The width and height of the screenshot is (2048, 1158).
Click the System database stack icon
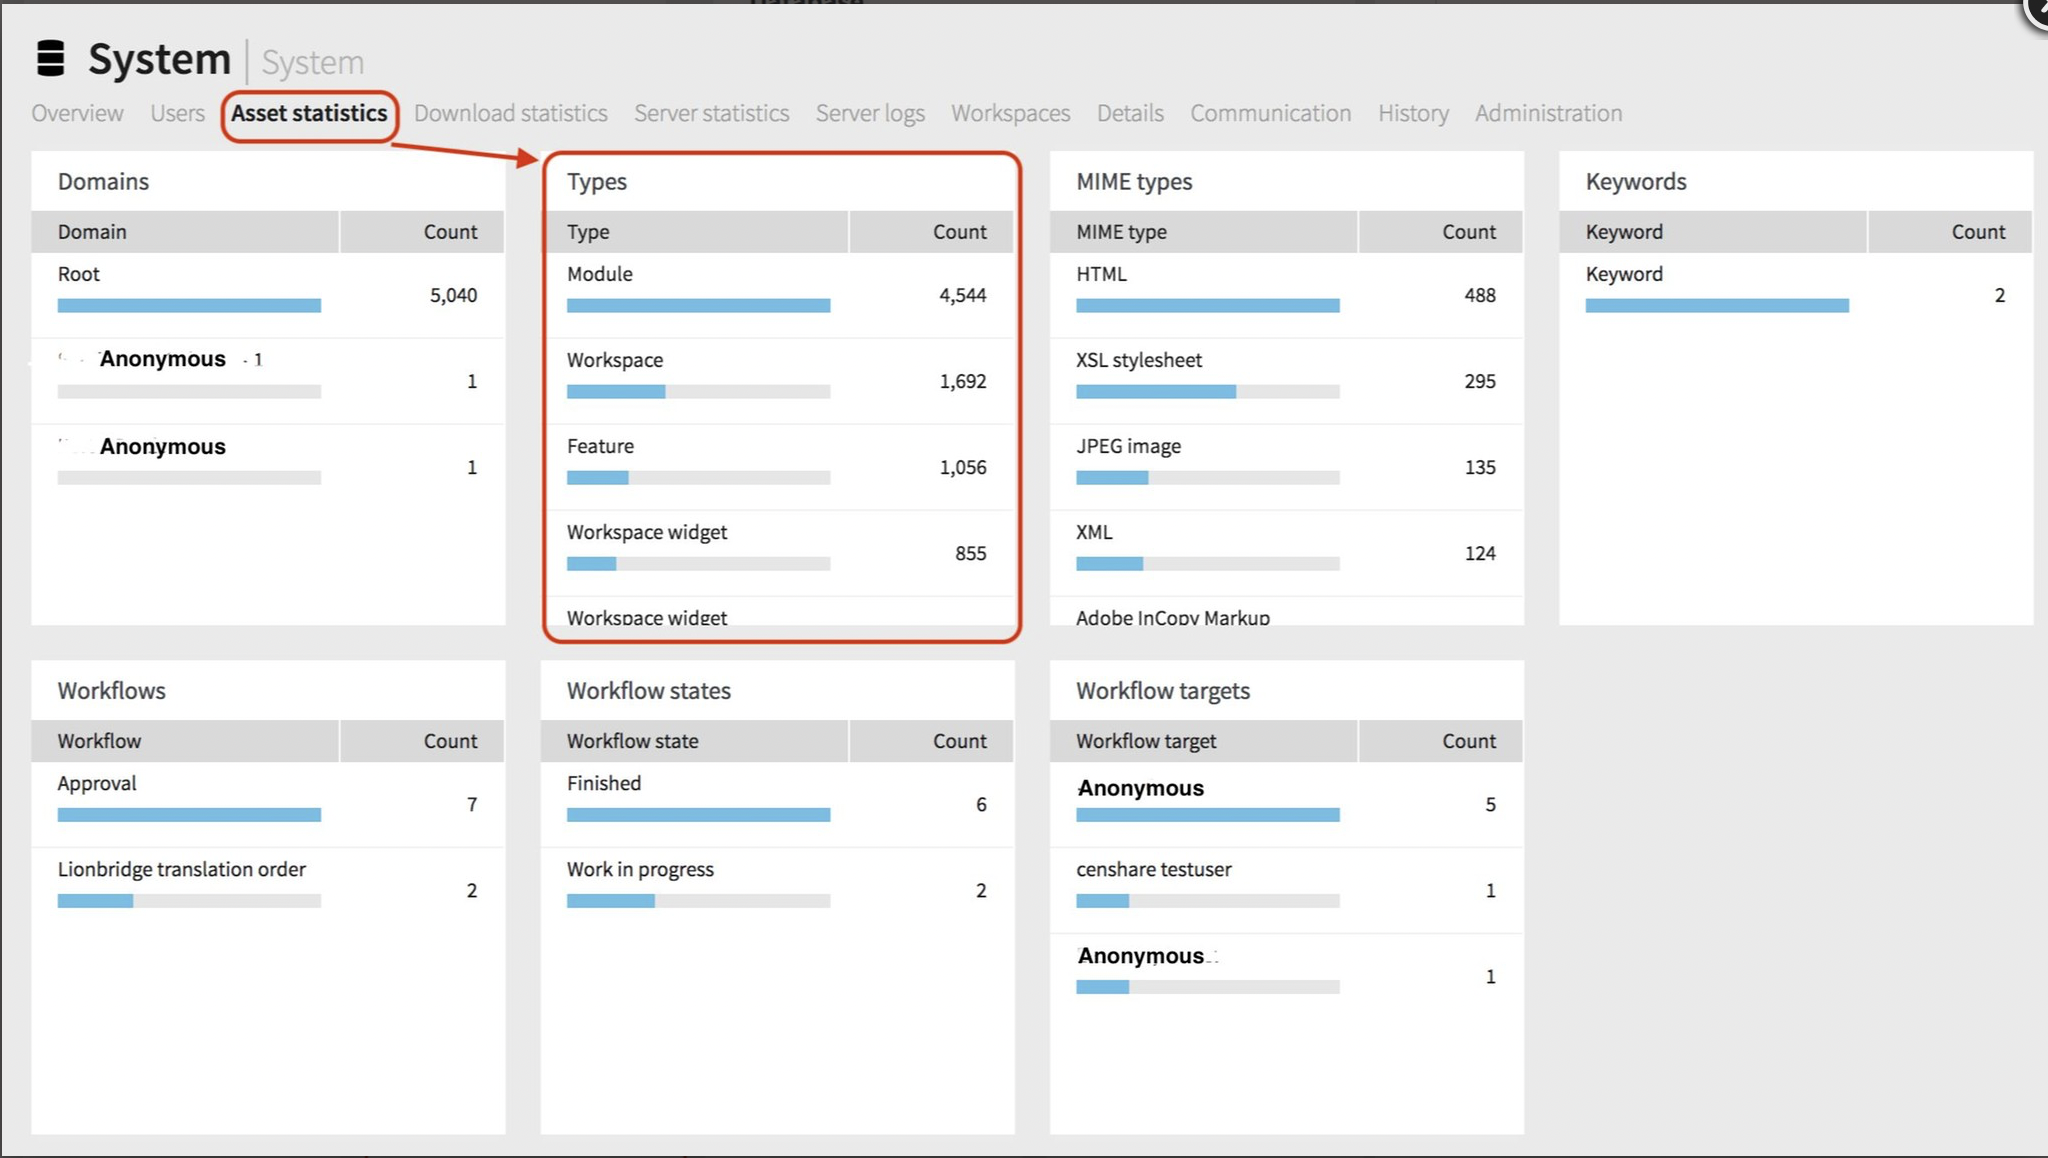[x=50, y=59]
